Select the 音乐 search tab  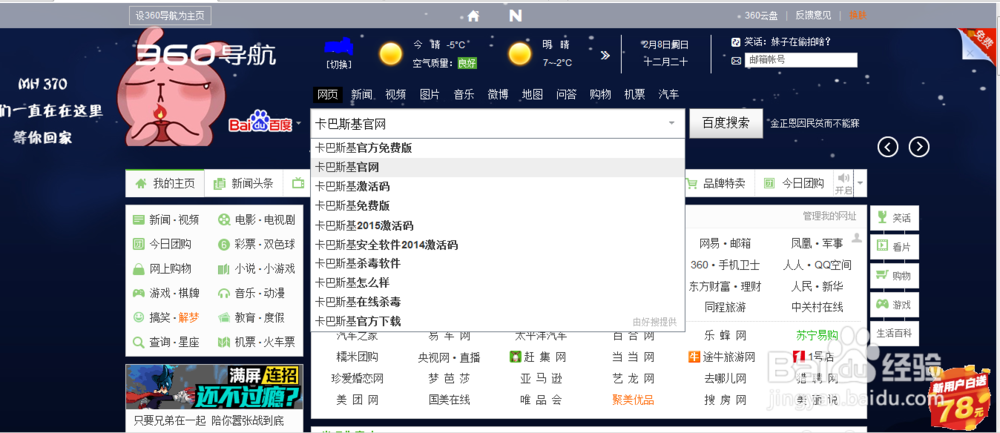point(464,94)
